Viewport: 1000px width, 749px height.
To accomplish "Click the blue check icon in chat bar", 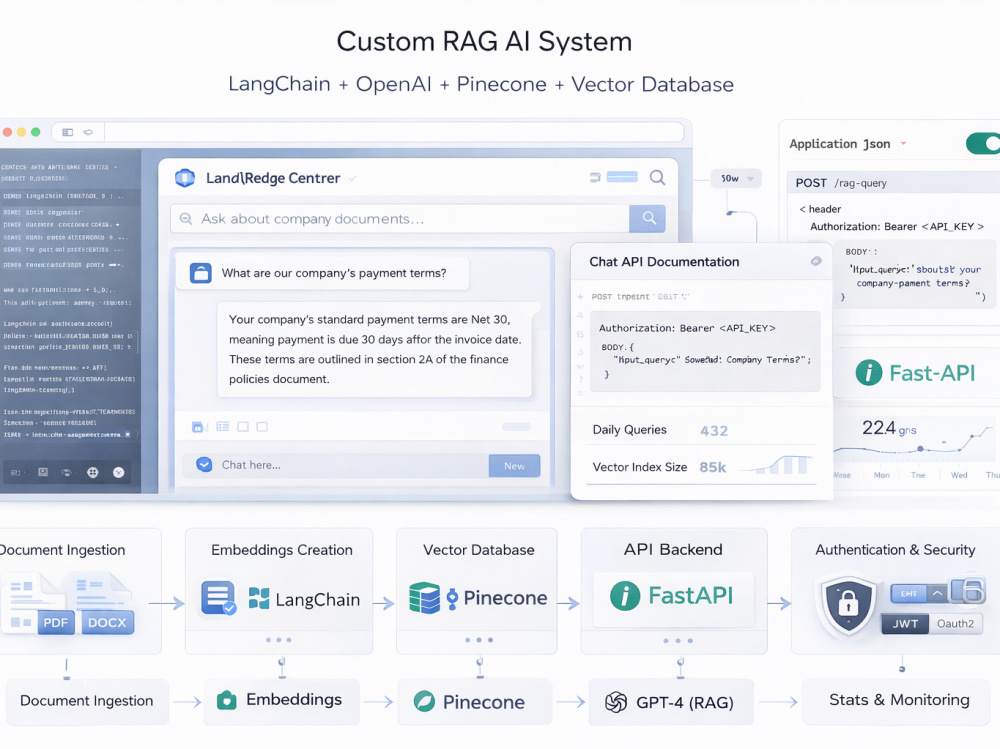I will pos(204,464).
